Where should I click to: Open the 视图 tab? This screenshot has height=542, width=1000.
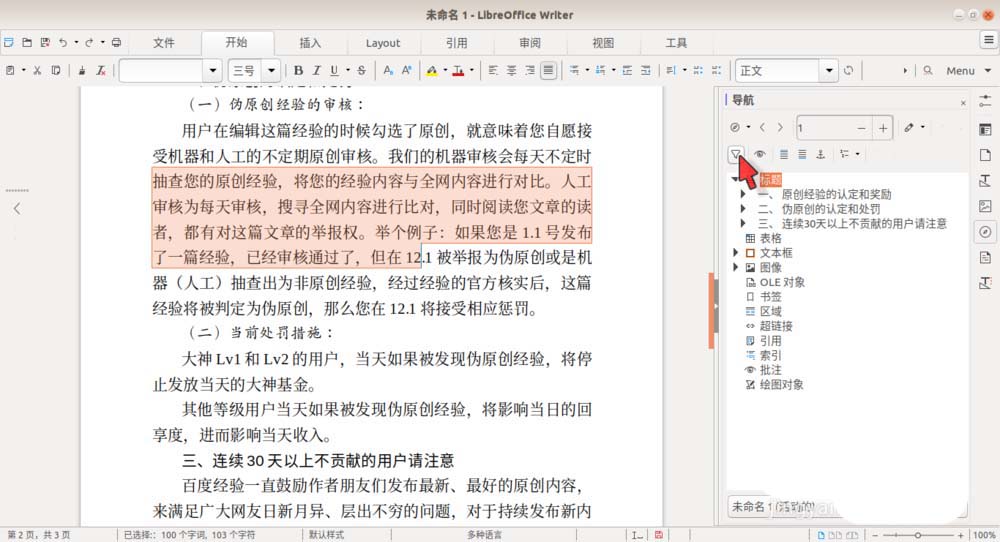click(x=603, y=43)
